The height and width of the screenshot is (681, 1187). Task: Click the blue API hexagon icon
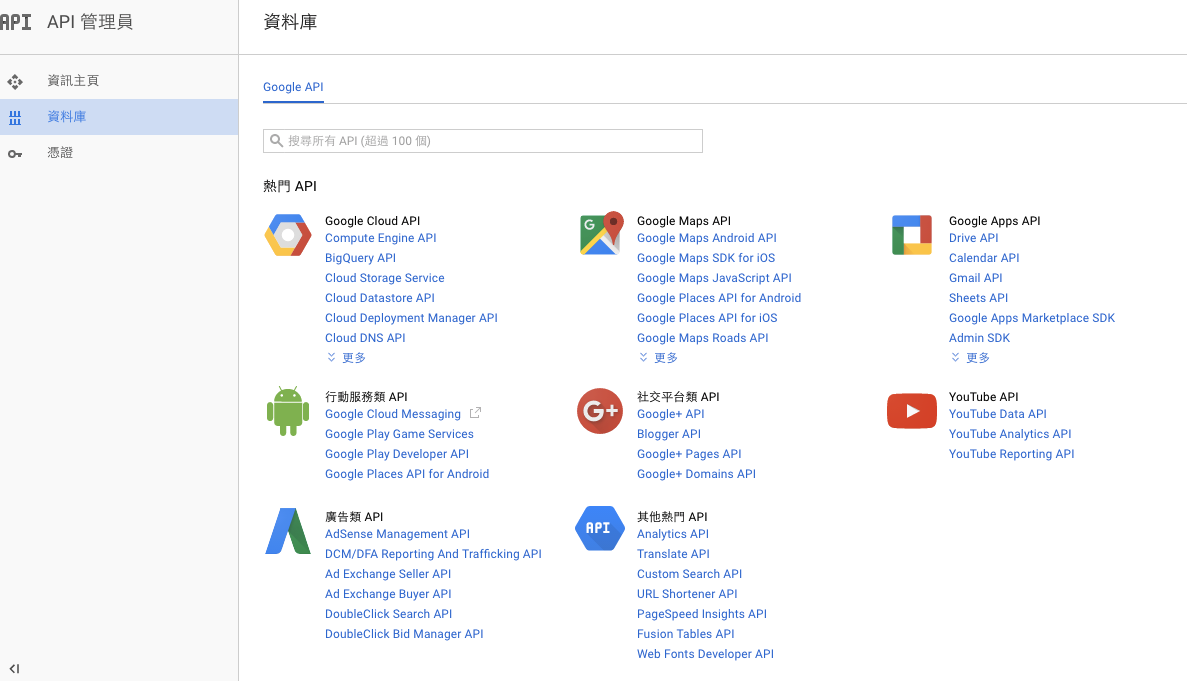pos(600,528)
